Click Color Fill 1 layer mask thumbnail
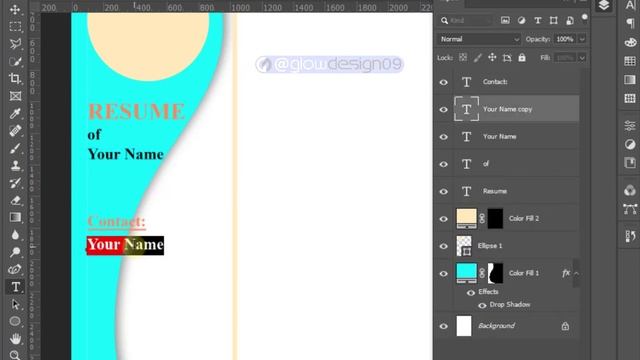The height and width of the screenshot is (360, 640). (496, 273)
